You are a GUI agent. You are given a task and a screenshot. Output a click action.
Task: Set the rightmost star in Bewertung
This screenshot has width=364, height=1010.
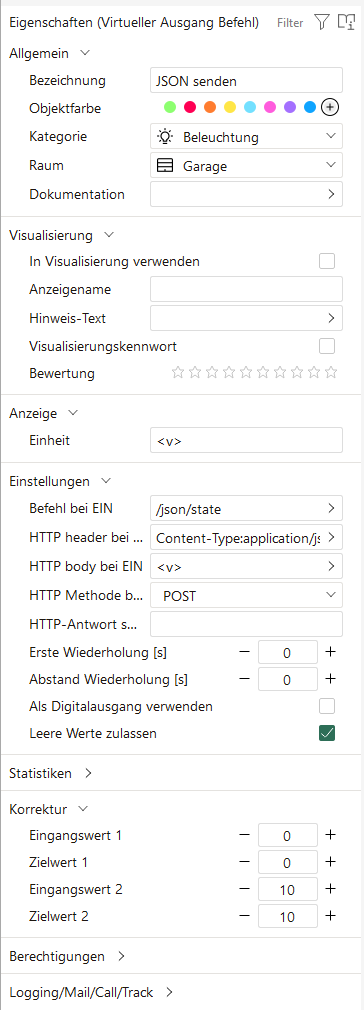pyautogui.click(x=331, y=372)
